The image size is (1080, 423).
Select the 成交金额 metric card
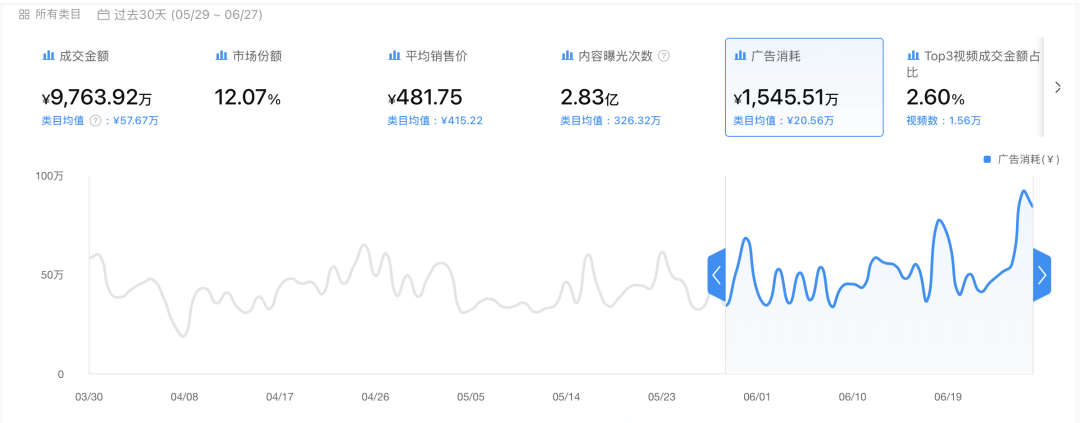(112, 87)
